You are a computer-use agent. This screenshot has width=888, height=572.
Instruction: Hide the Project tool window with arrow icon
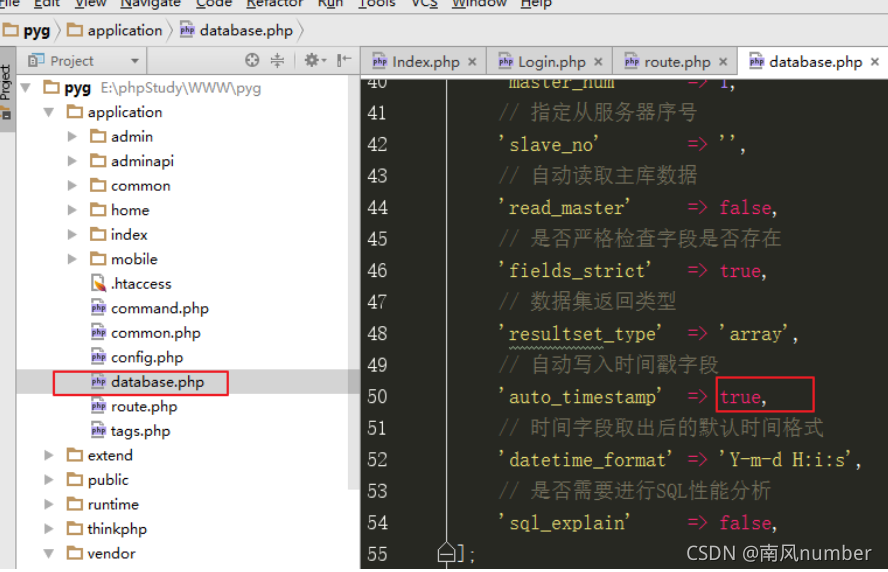tap(344, 60)
